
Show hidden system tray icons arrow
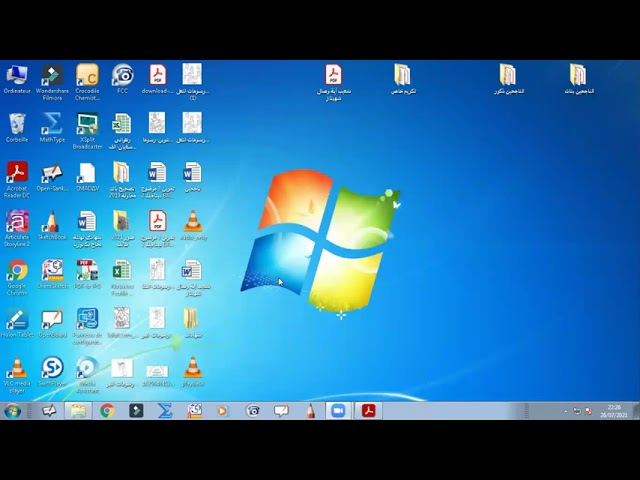click(565, 411)
